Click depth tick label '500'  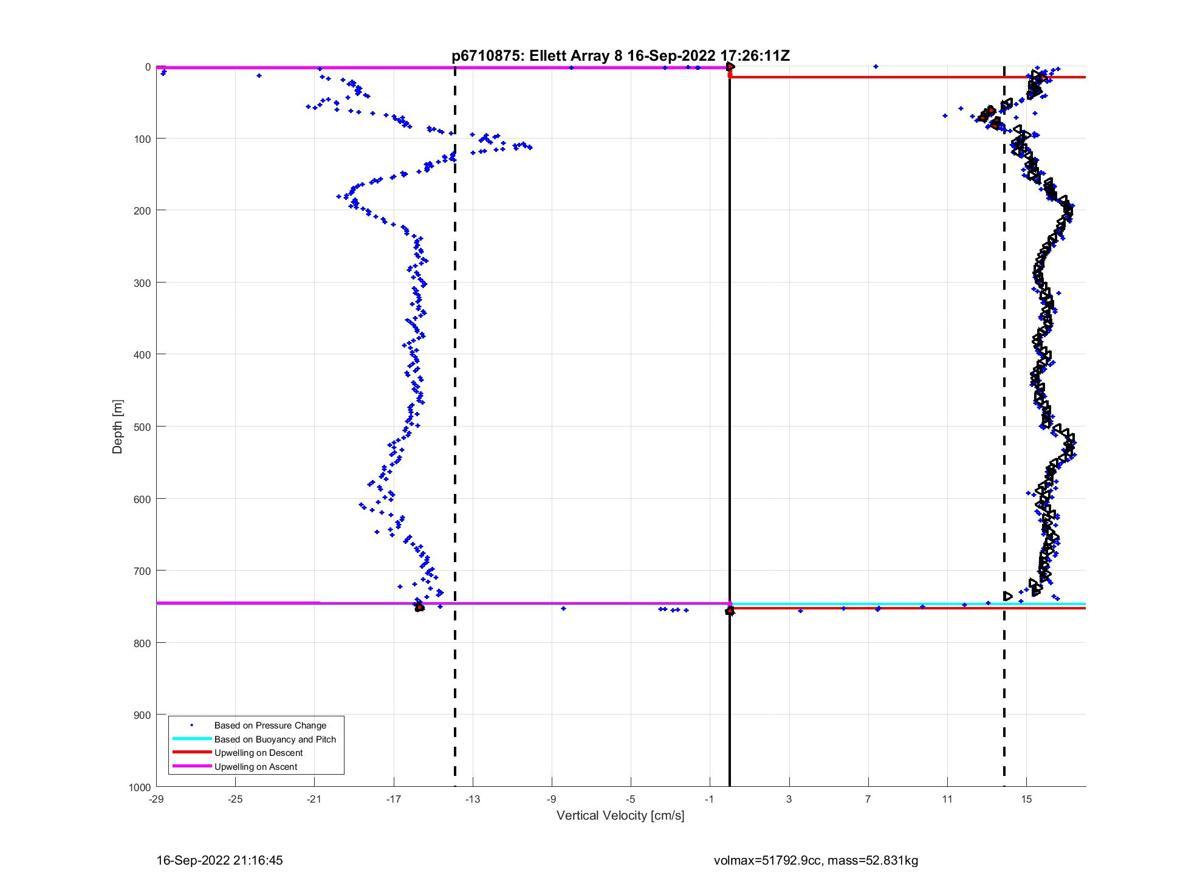[142, 427]
